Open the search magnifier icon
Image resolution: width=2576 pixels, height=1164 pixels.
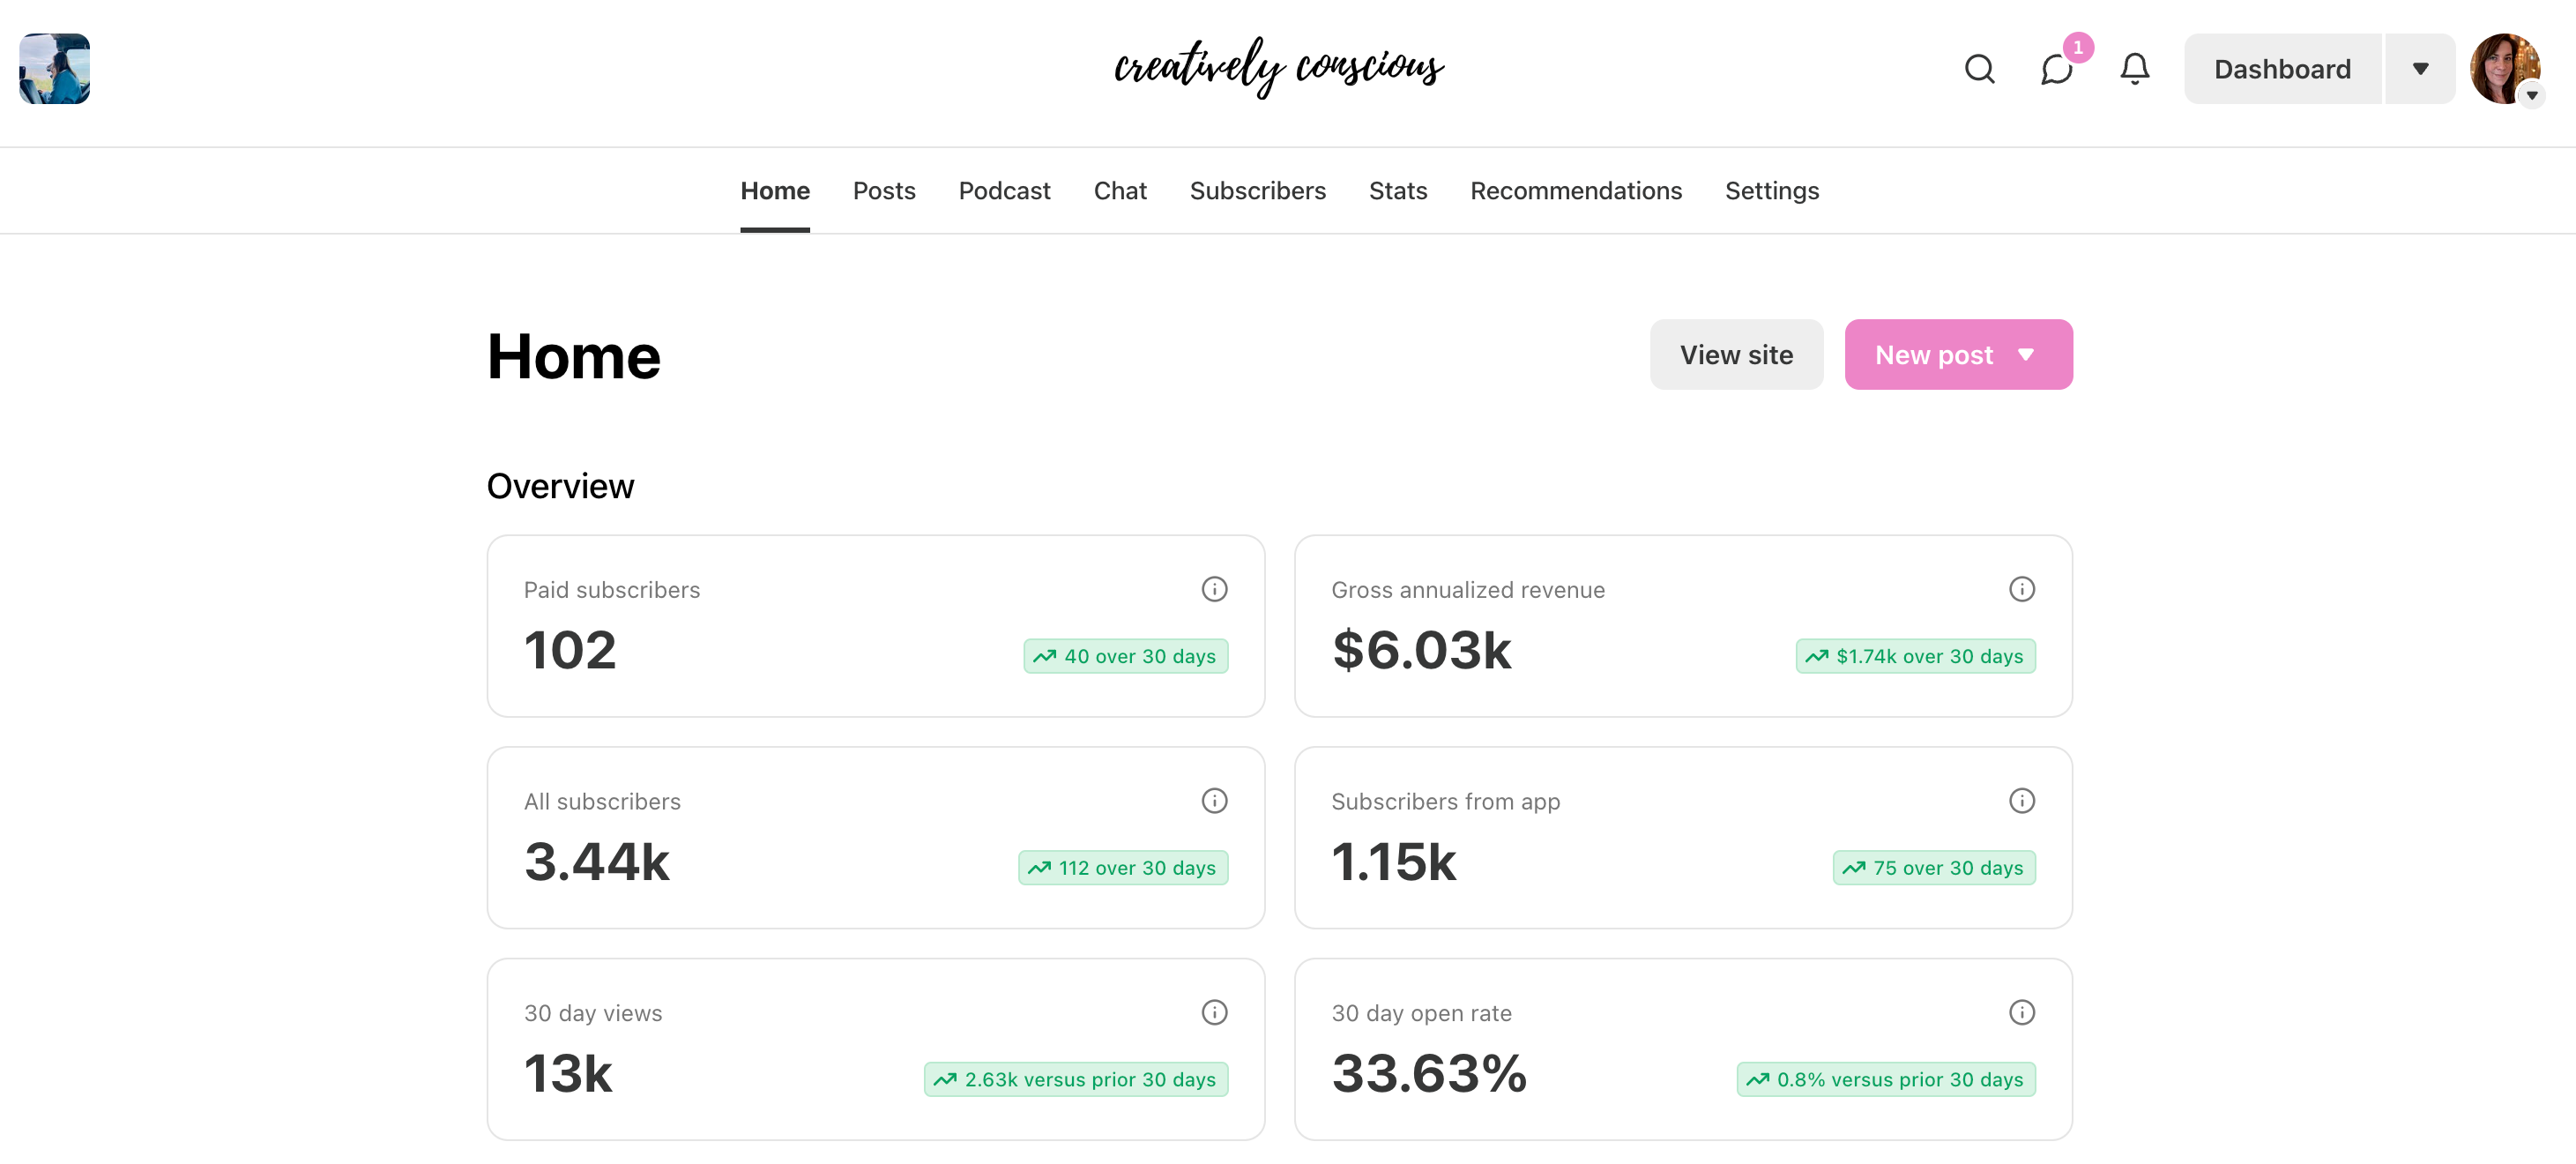pyautogui.click(x=1979, y=69)
